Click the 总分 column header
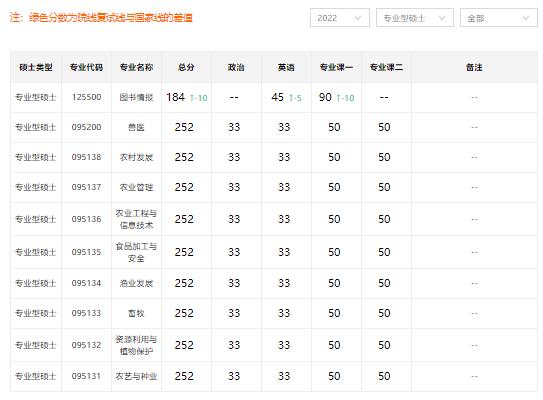Screen dimensions: 543x400 tap(186, 67)
